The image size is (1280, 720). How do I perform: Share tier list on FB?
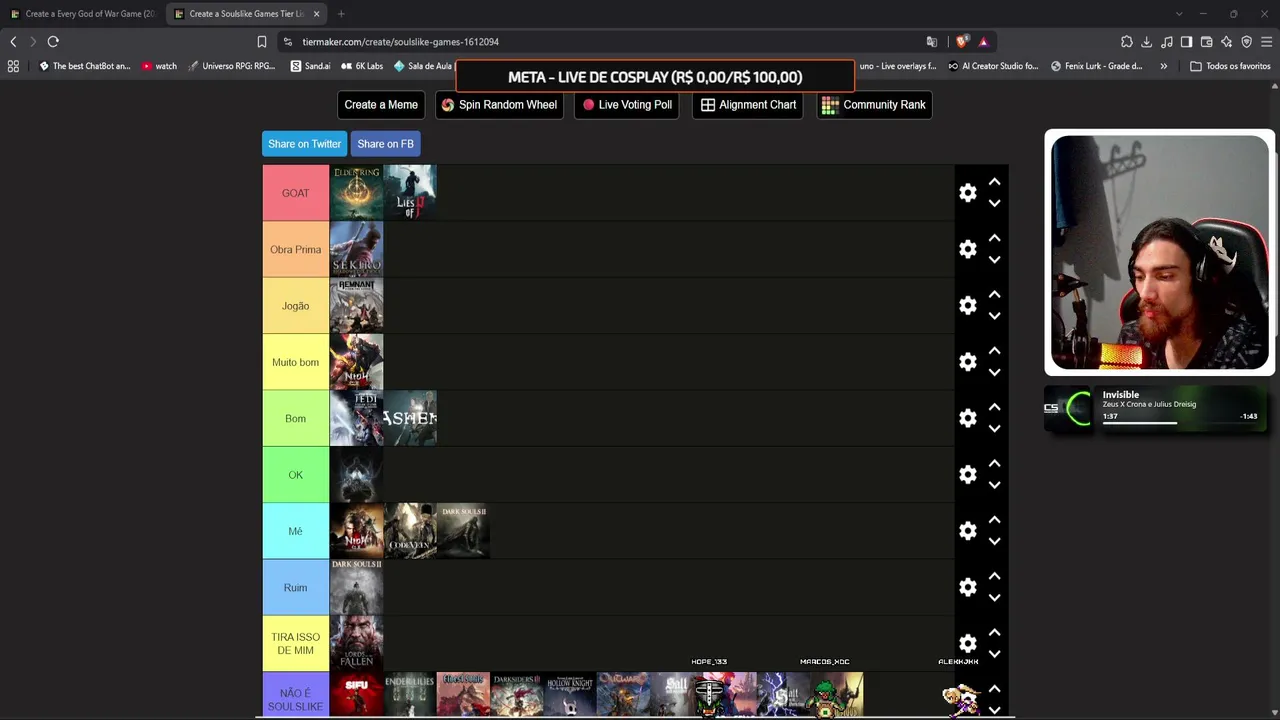click(385, 144)
